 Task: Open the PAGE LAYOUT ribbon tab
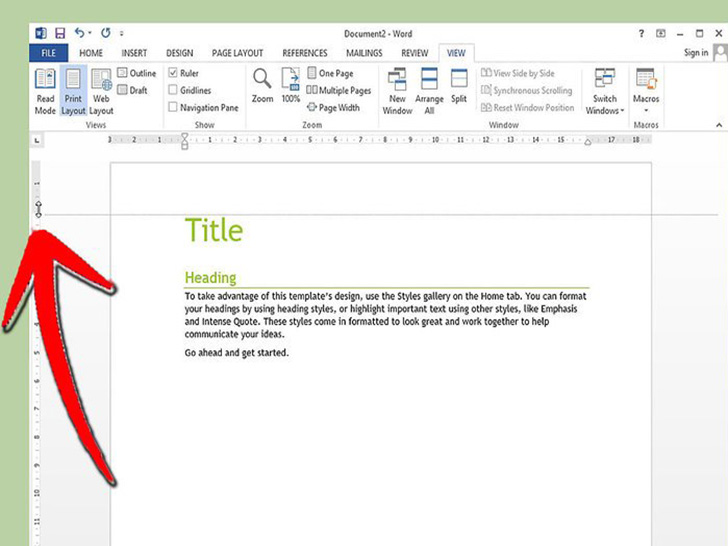click(x=237, y=53)
